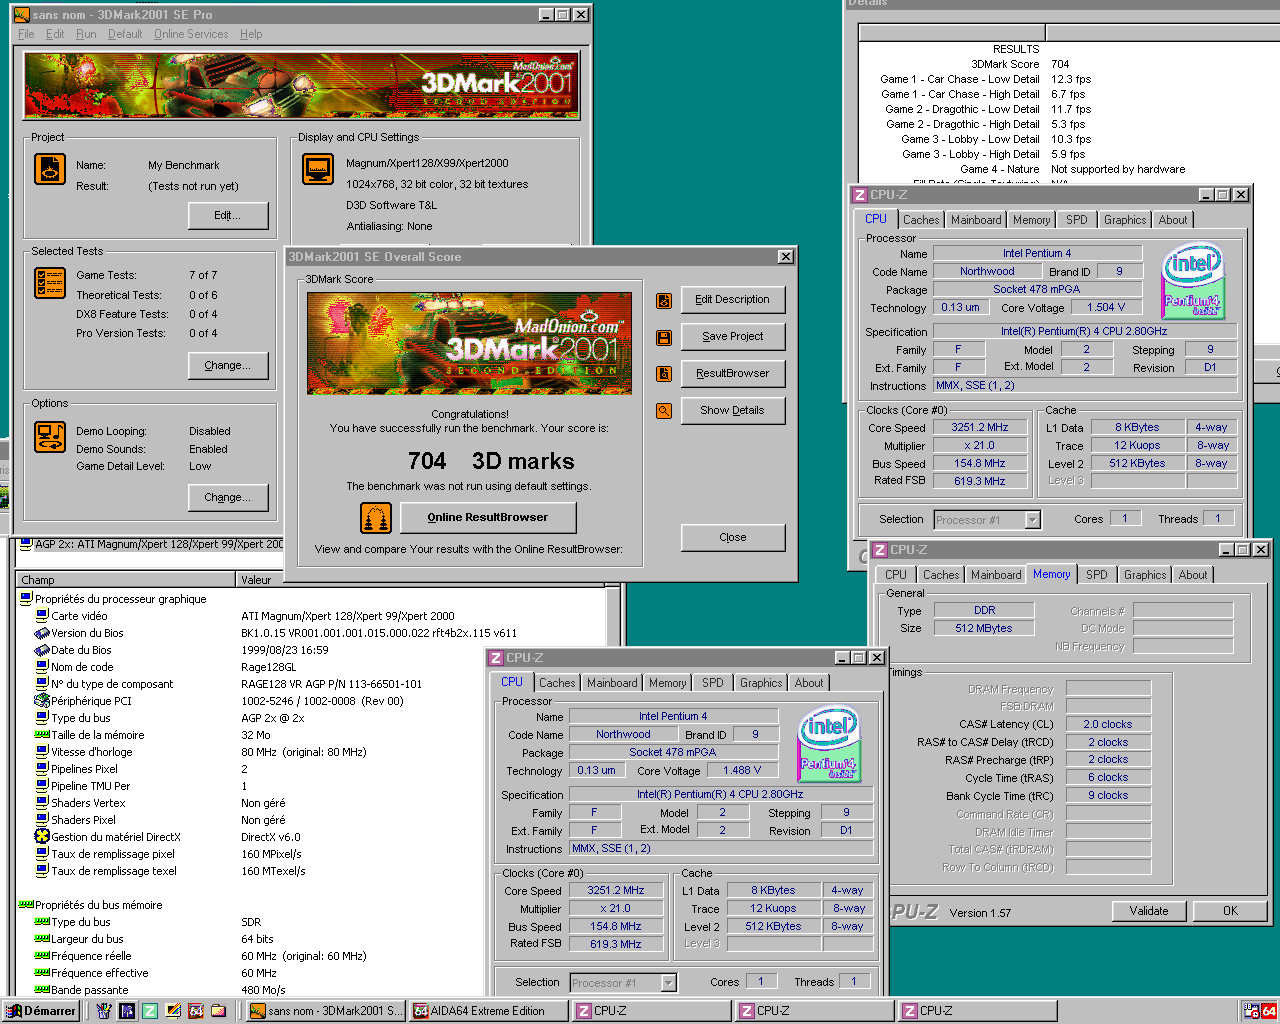Click the Edit Description icon in score dialog
This screenshot has height=1024, width=1280.
pos(664,300)
